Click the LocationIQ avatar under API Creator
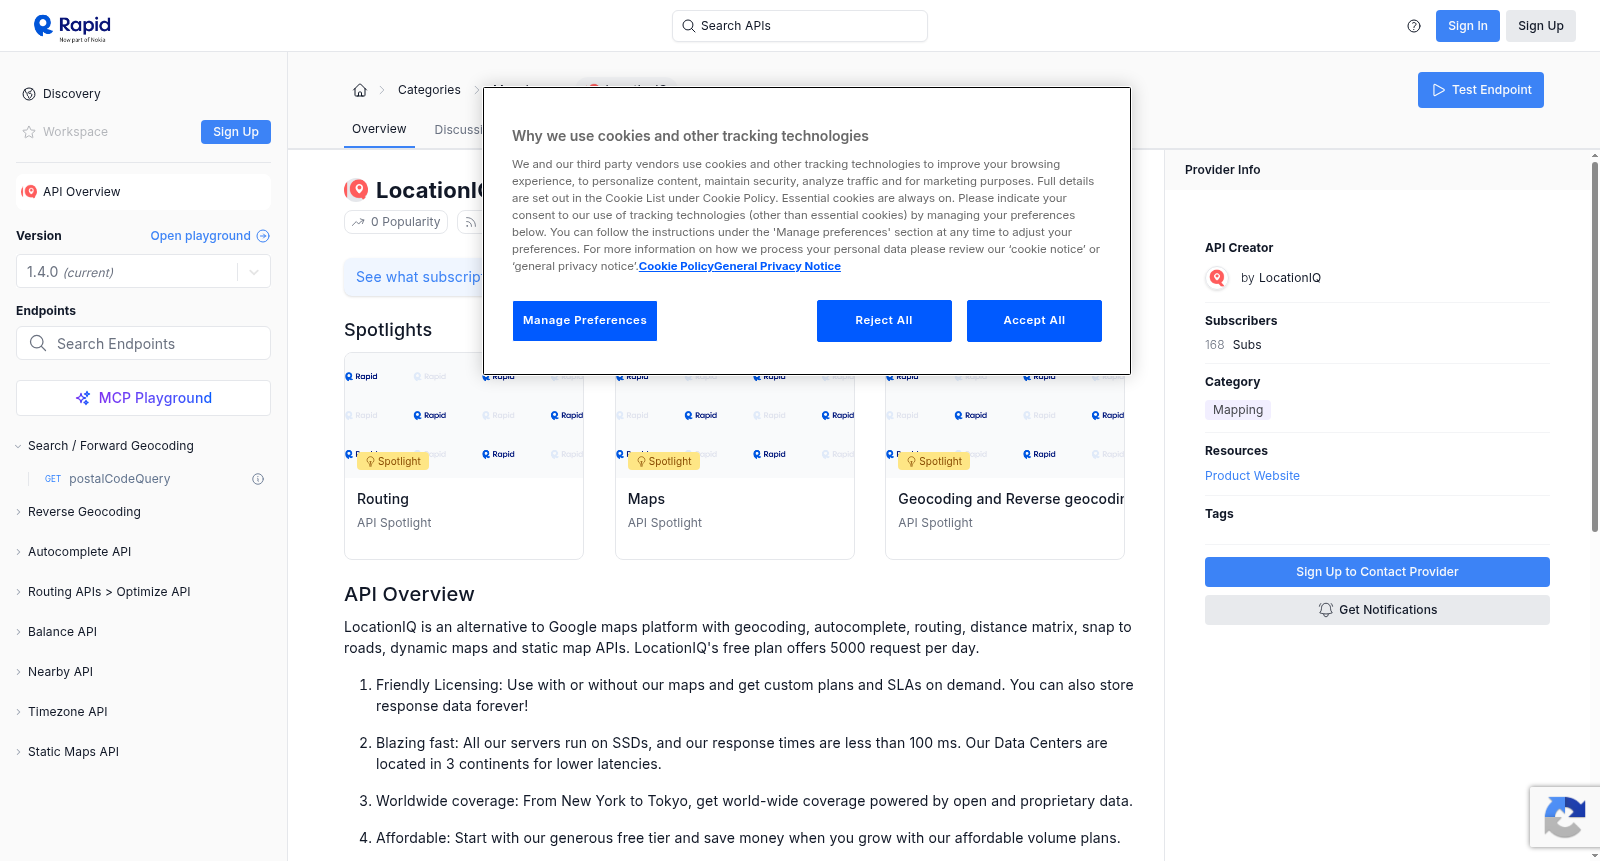Screen dimensions: 1600x861 (x=1217, y=278)
